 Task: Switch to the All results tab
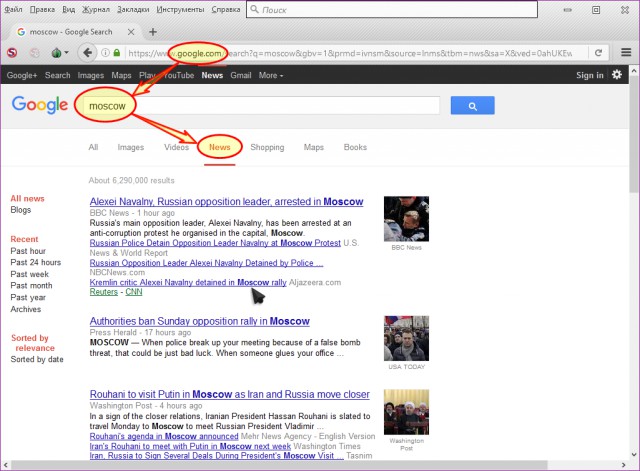[93, 147]
